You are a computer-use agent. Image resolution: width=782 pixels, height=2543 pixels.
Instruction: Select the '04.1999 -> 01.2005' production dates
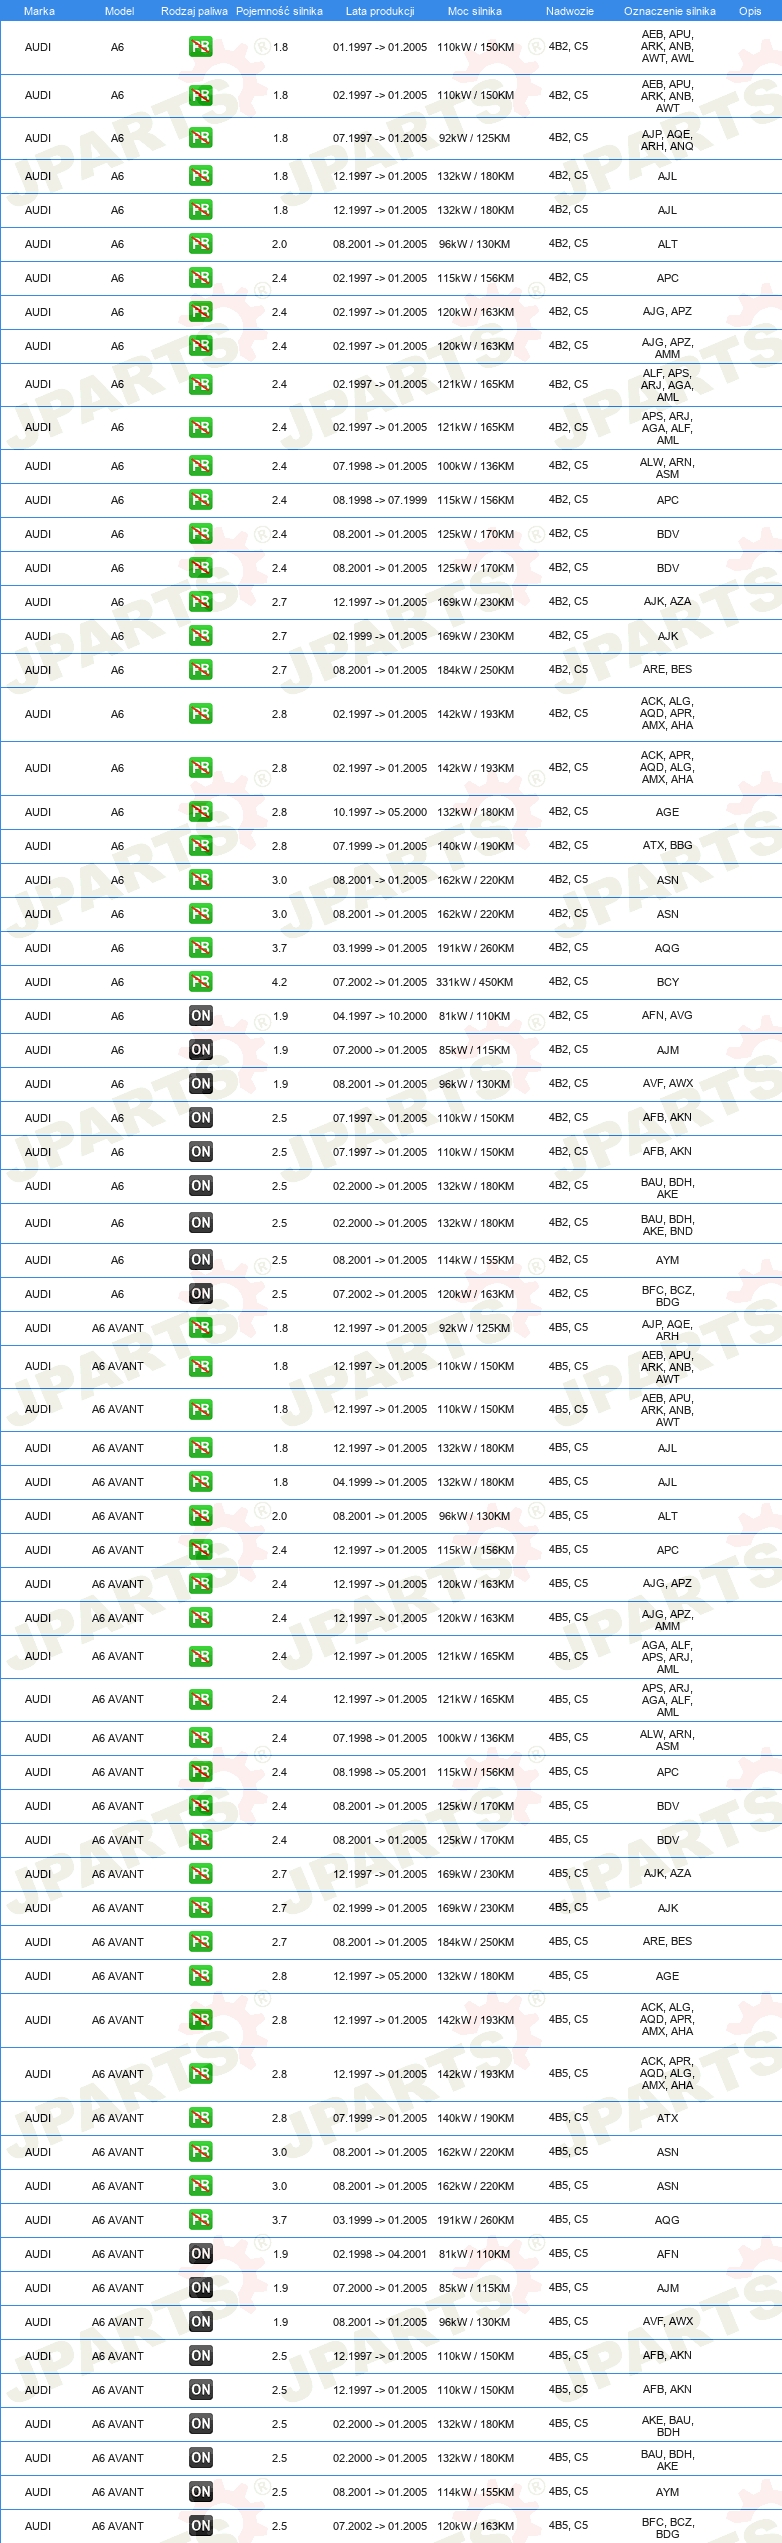(380, 1482)
